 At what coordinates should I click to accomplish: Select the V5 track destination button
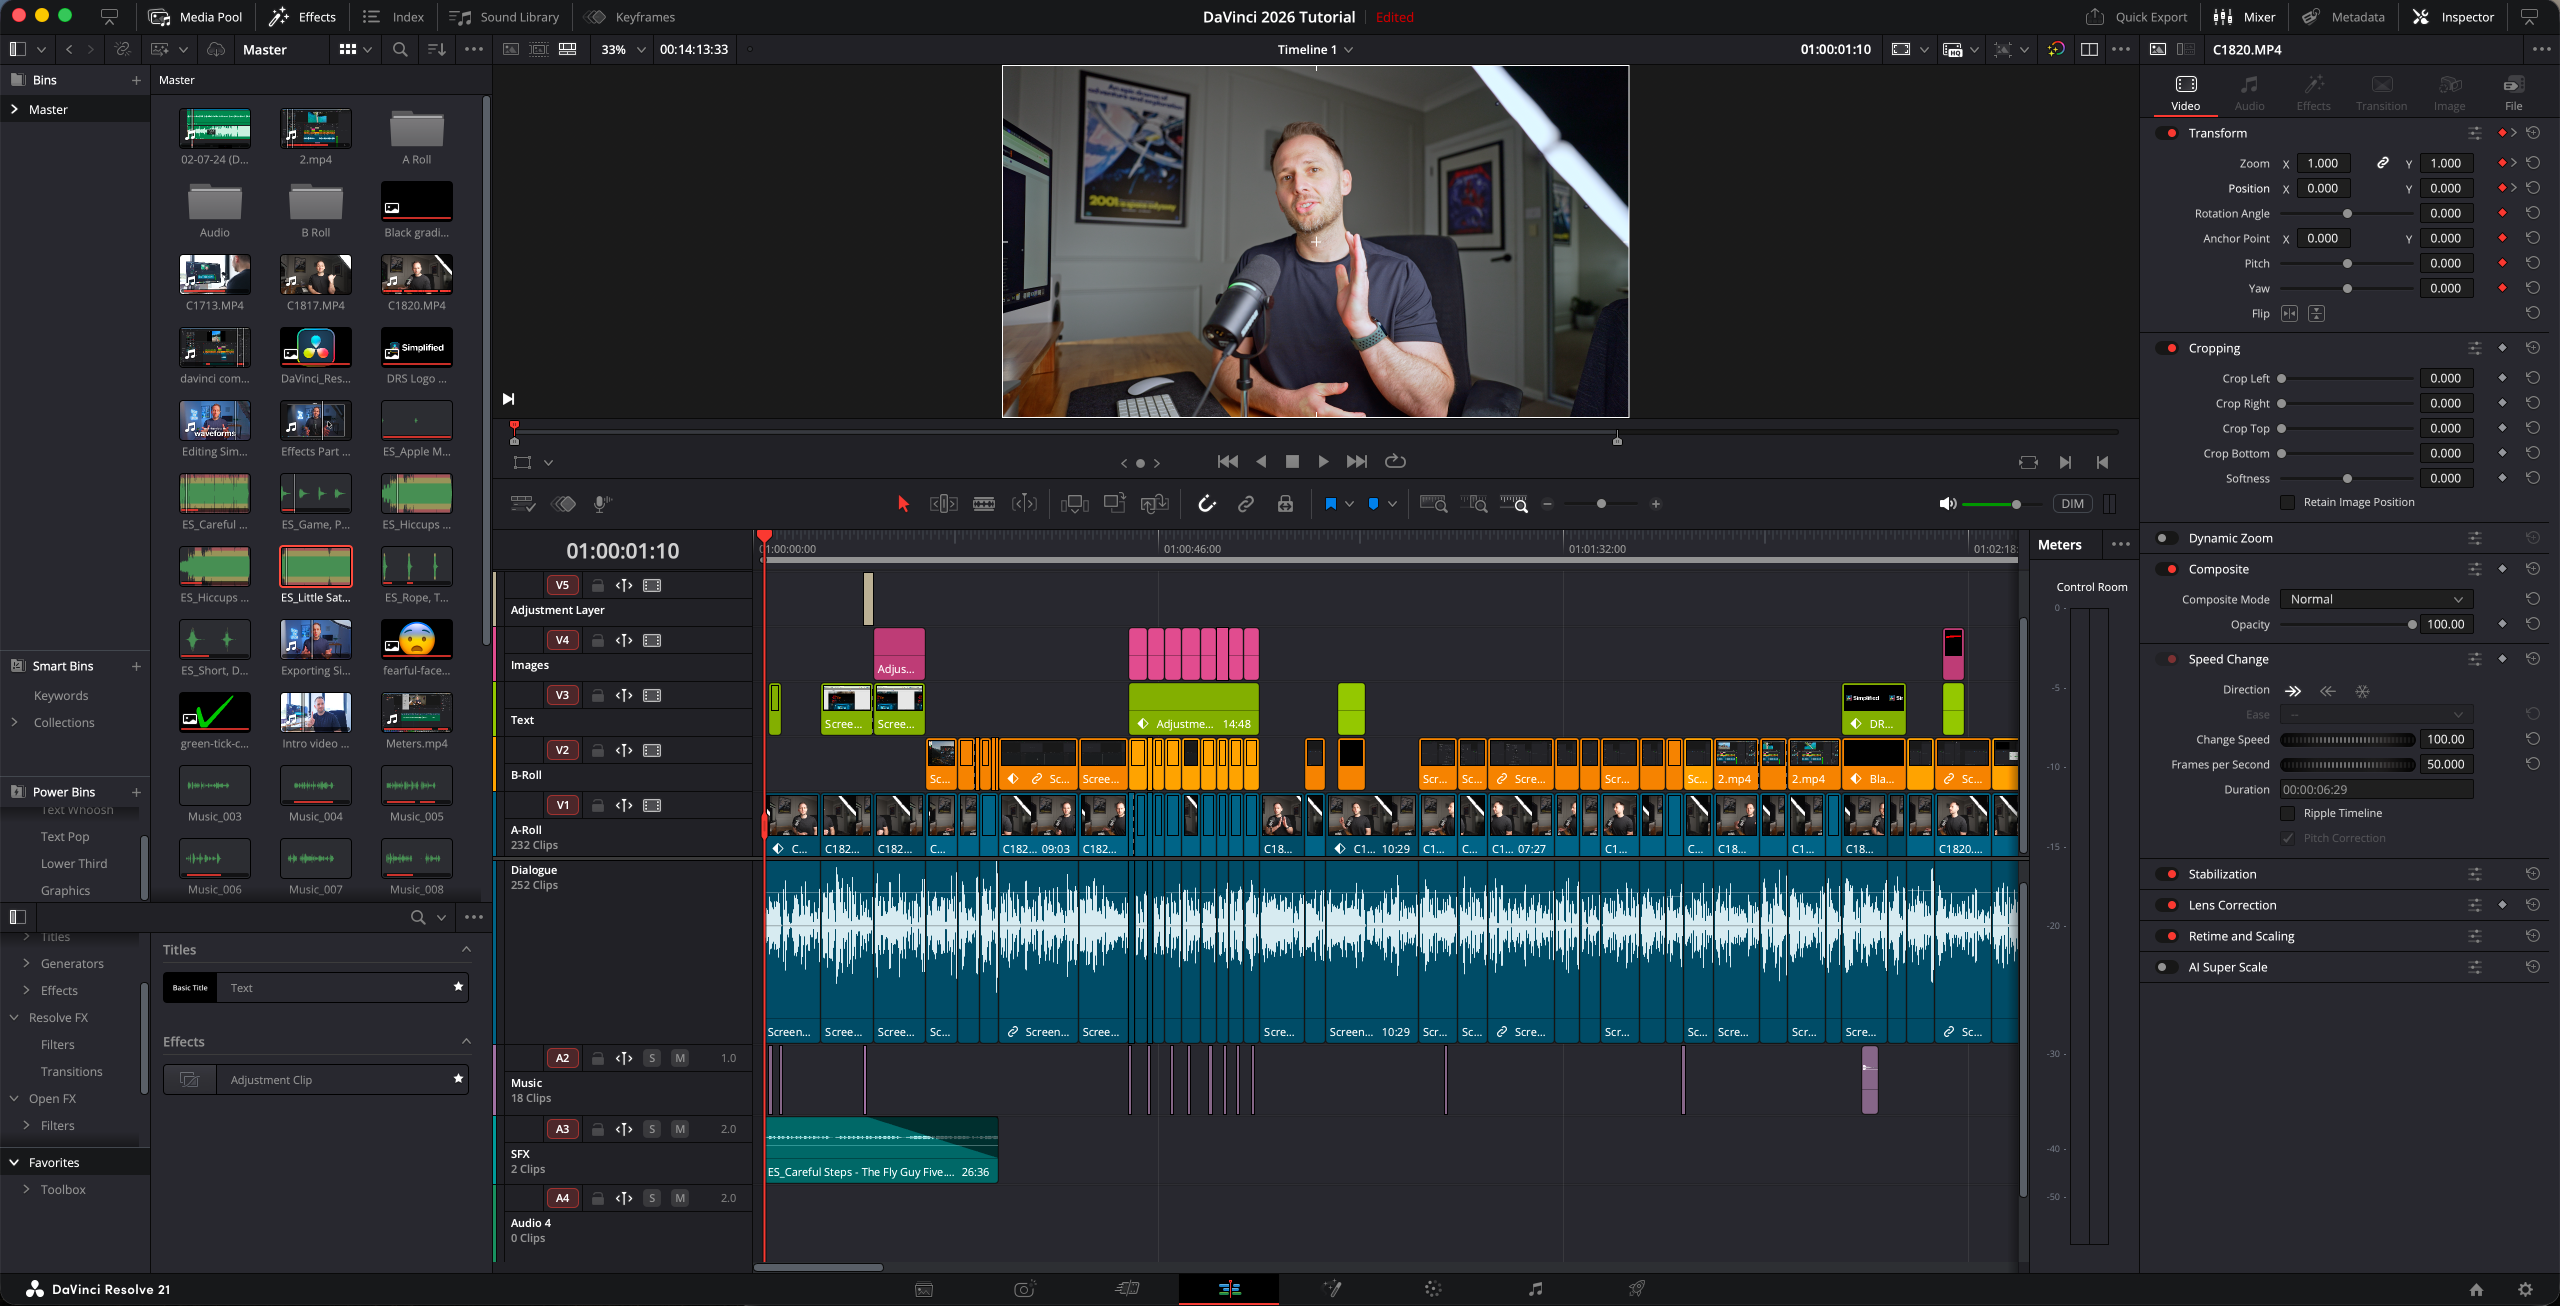click(562, 585)
